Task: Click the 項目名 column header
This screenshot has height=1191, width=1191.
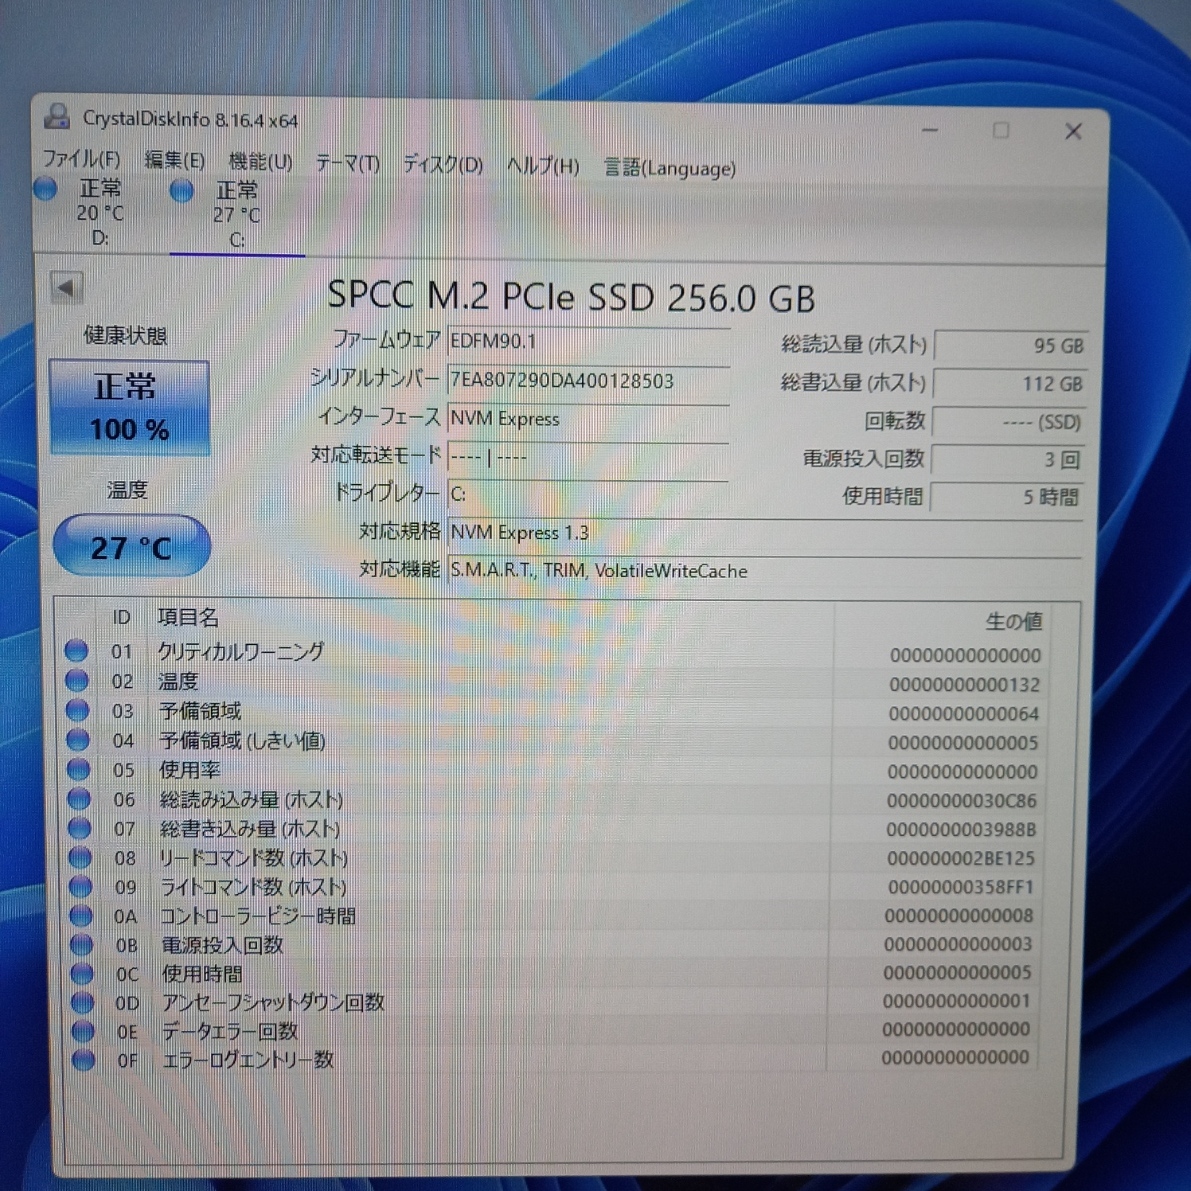Action: point(188,617)
